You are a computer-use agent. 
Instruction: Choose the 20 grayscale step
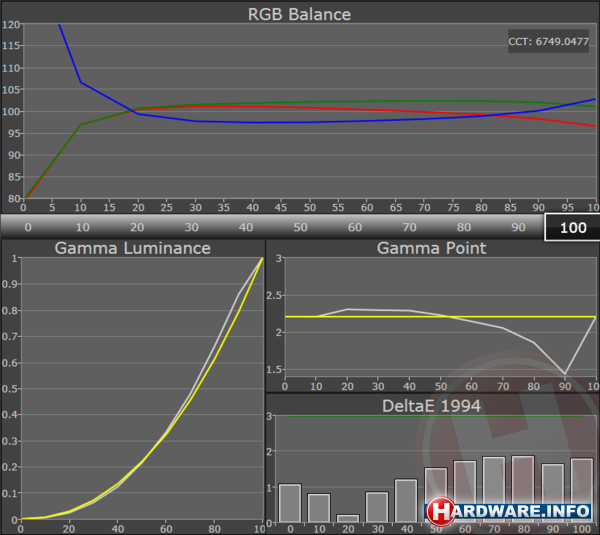(136, 227)
